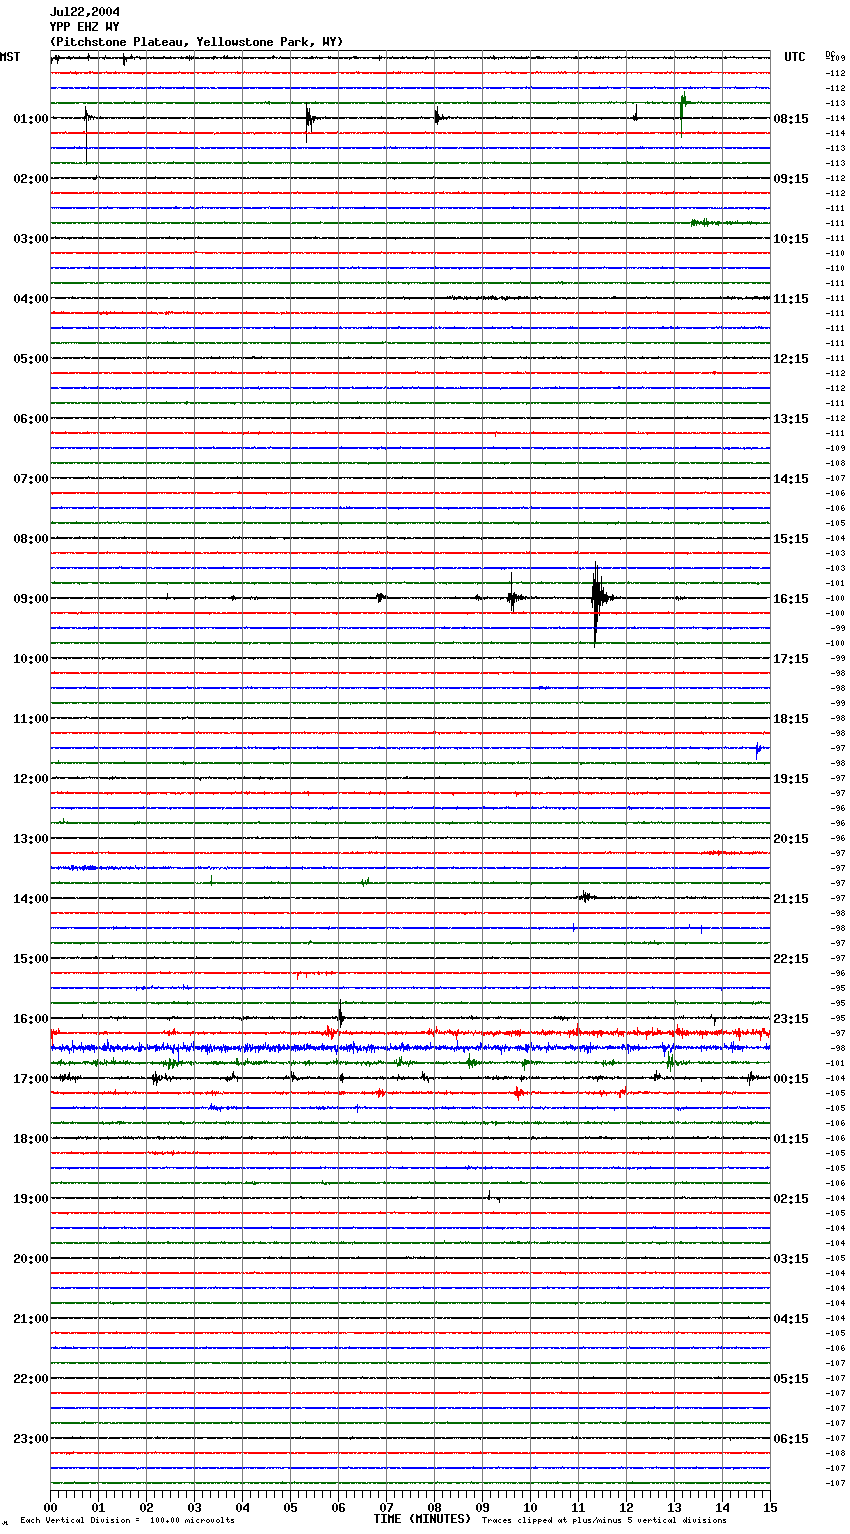Click the MST time label '06:00'
850x1534 pixels.
31,419
